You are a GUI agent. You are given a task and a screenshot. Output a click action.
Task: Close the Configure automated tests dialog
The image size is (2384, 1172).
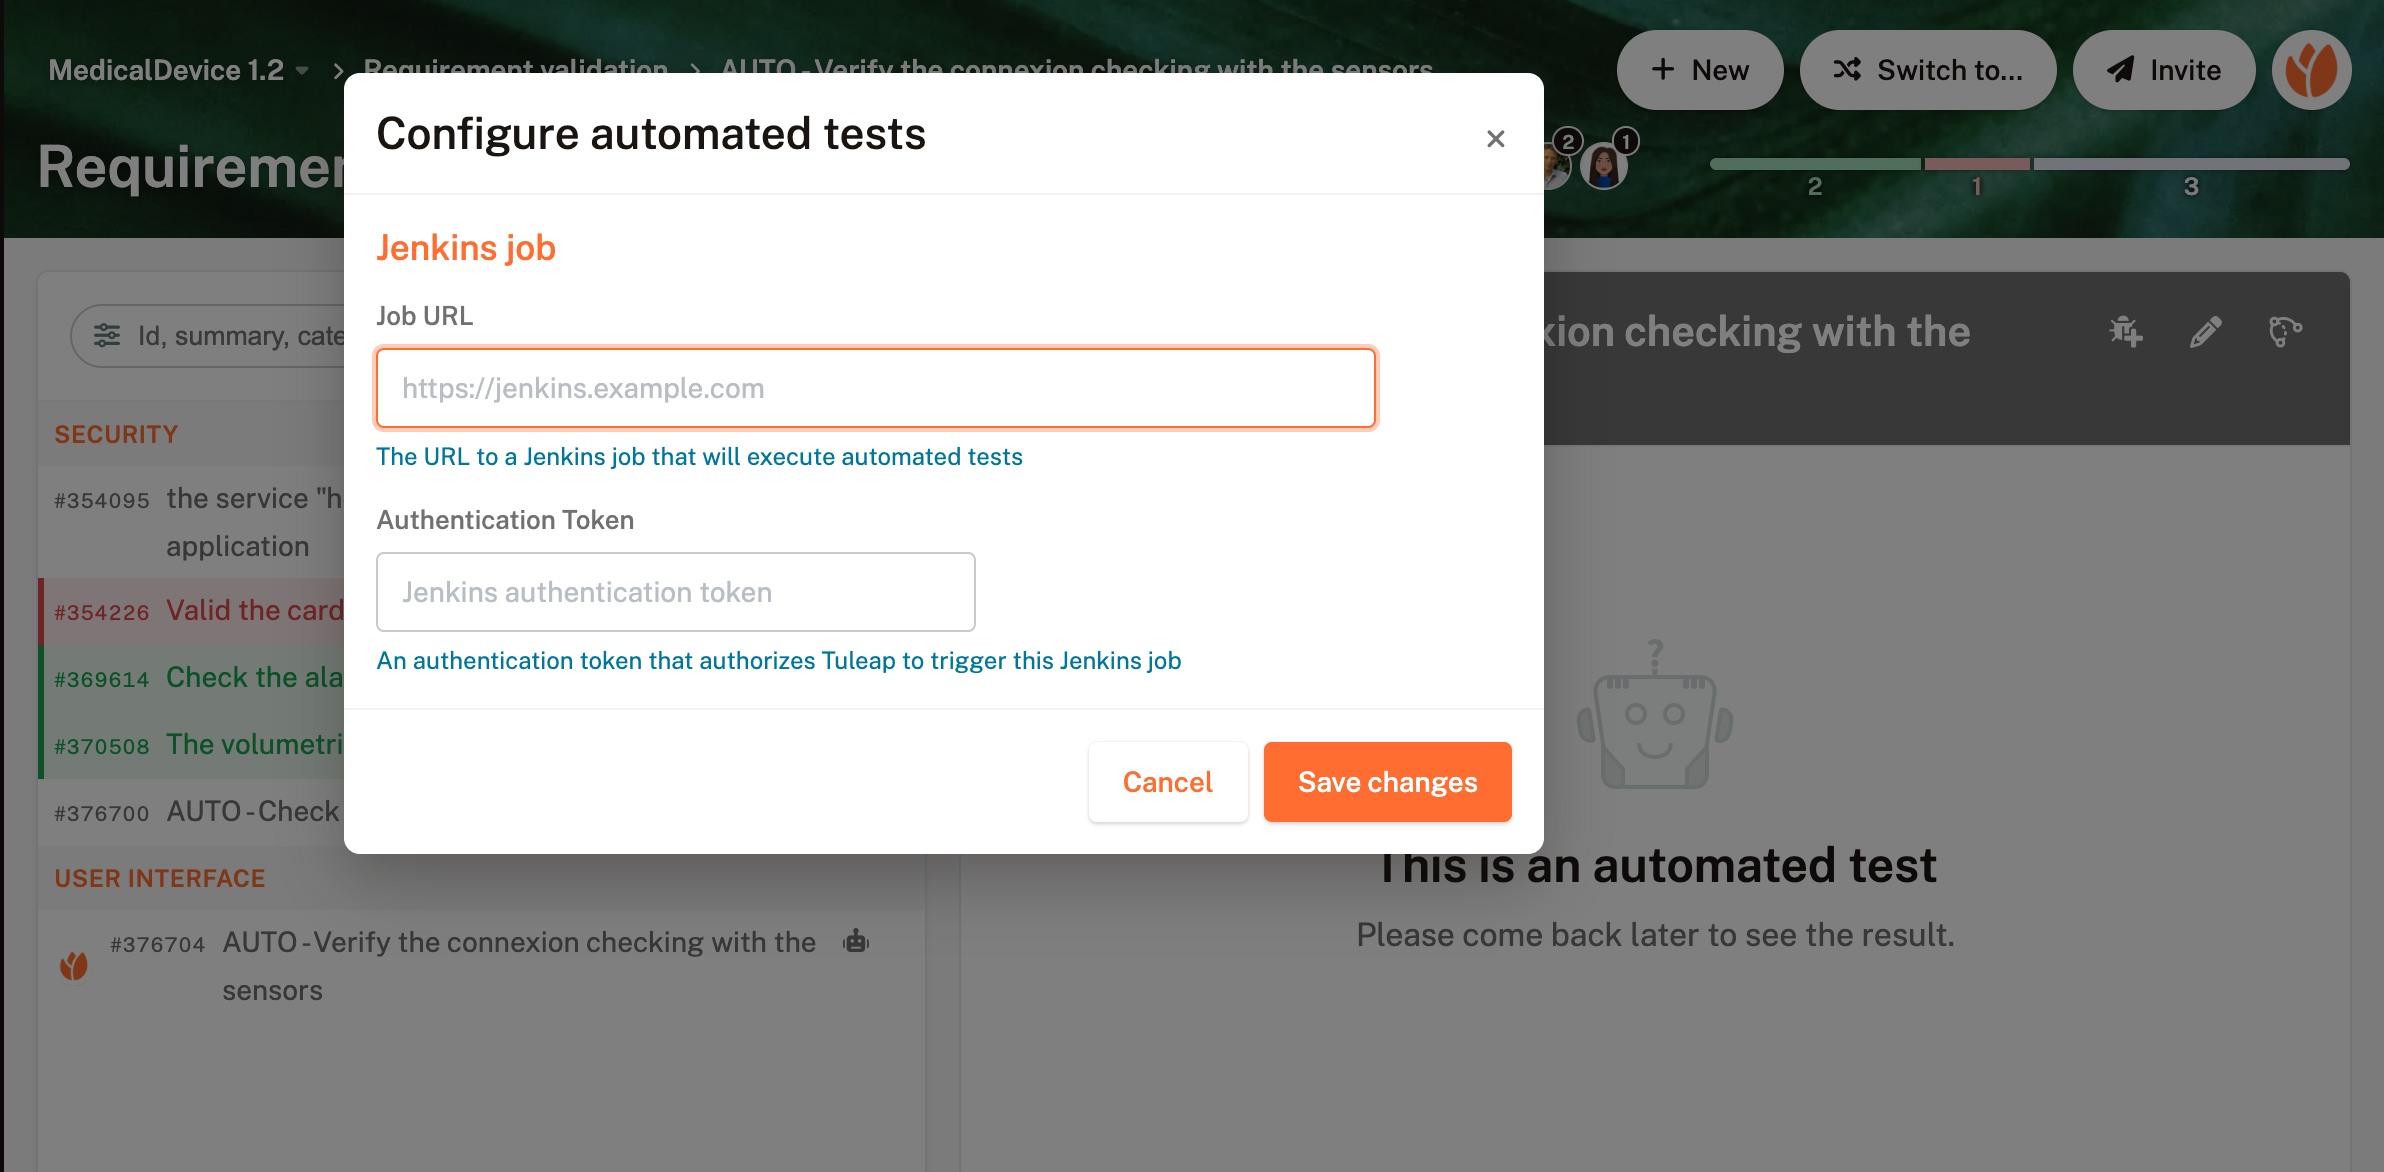1495,139
